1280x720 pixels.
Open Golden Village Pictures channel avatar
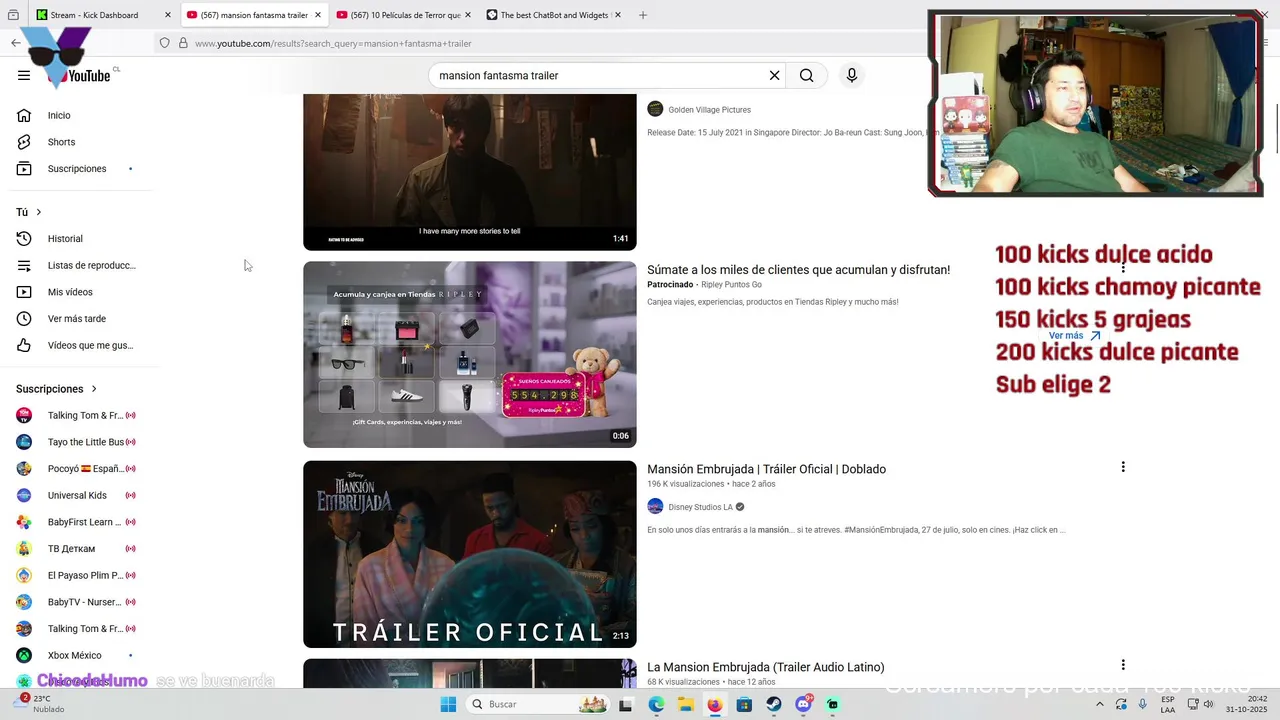pyautogui.click(x=655, y=109)
